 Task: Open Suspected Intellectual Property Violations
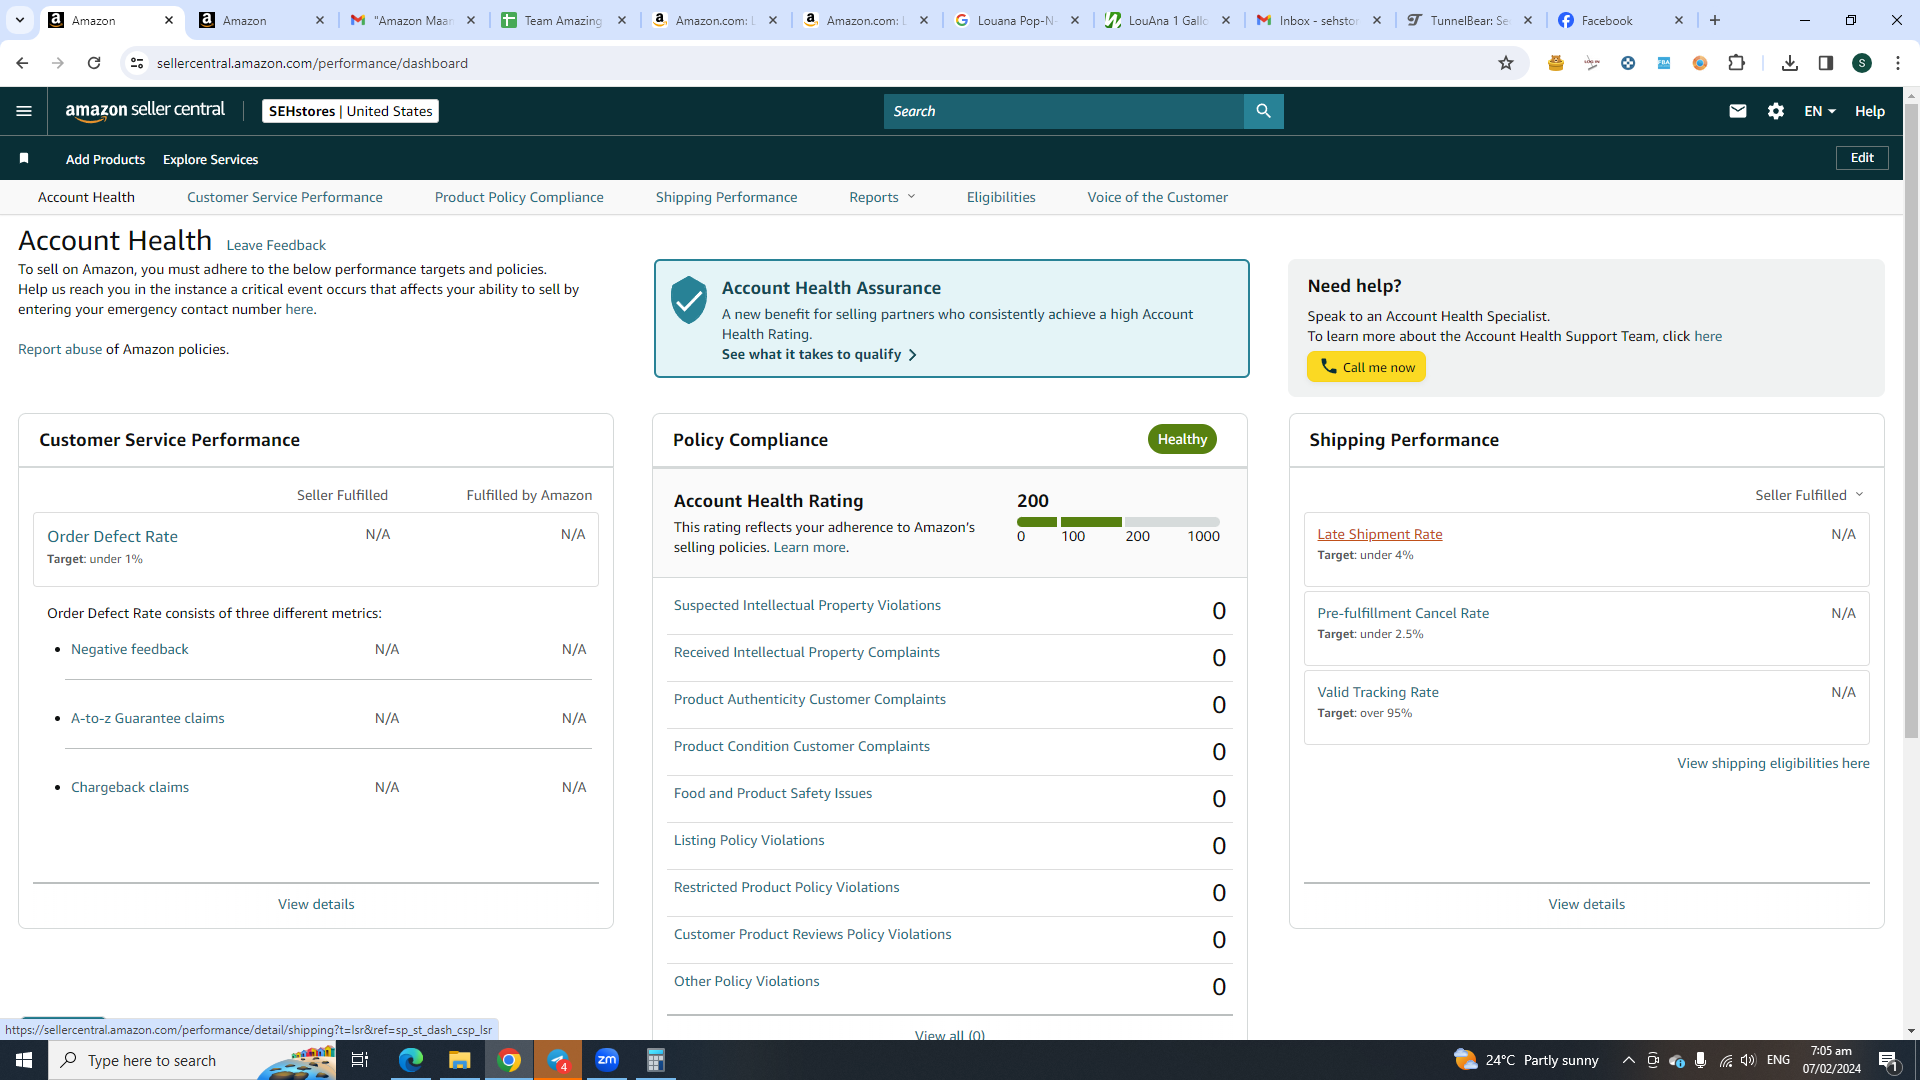(807, 605)
